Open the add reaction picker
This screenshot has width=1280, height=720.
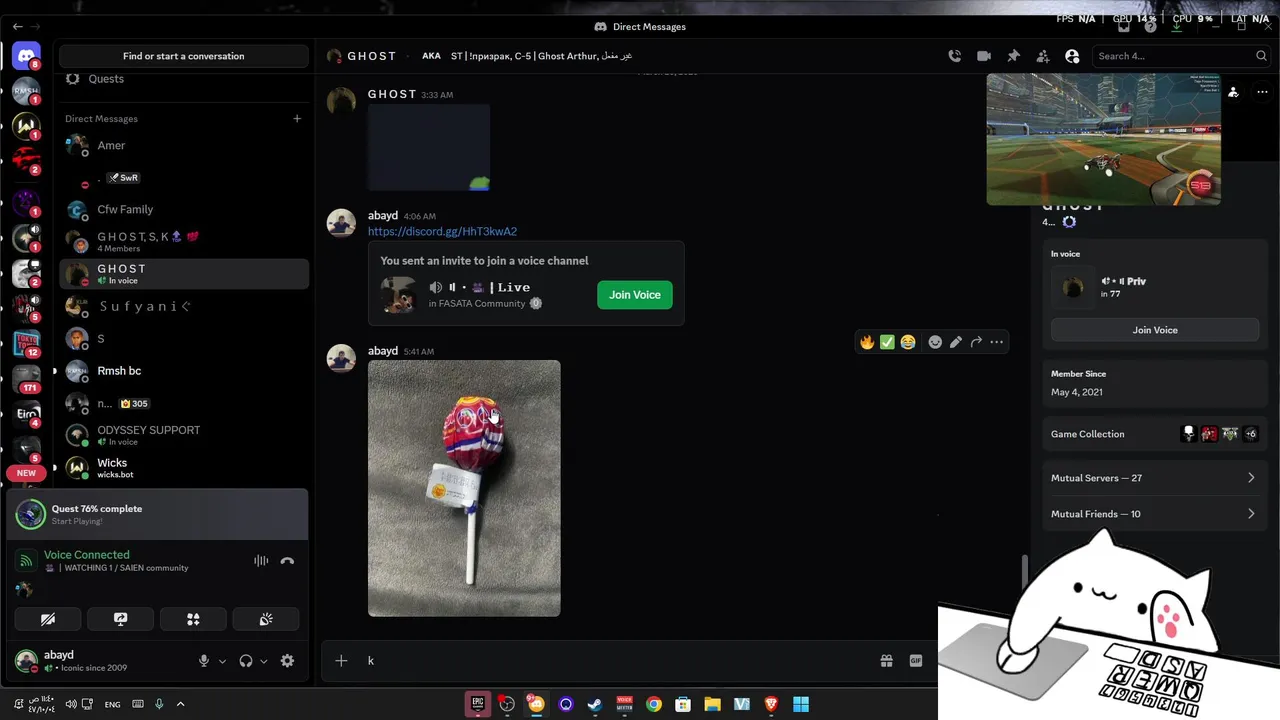coord(935,342)
